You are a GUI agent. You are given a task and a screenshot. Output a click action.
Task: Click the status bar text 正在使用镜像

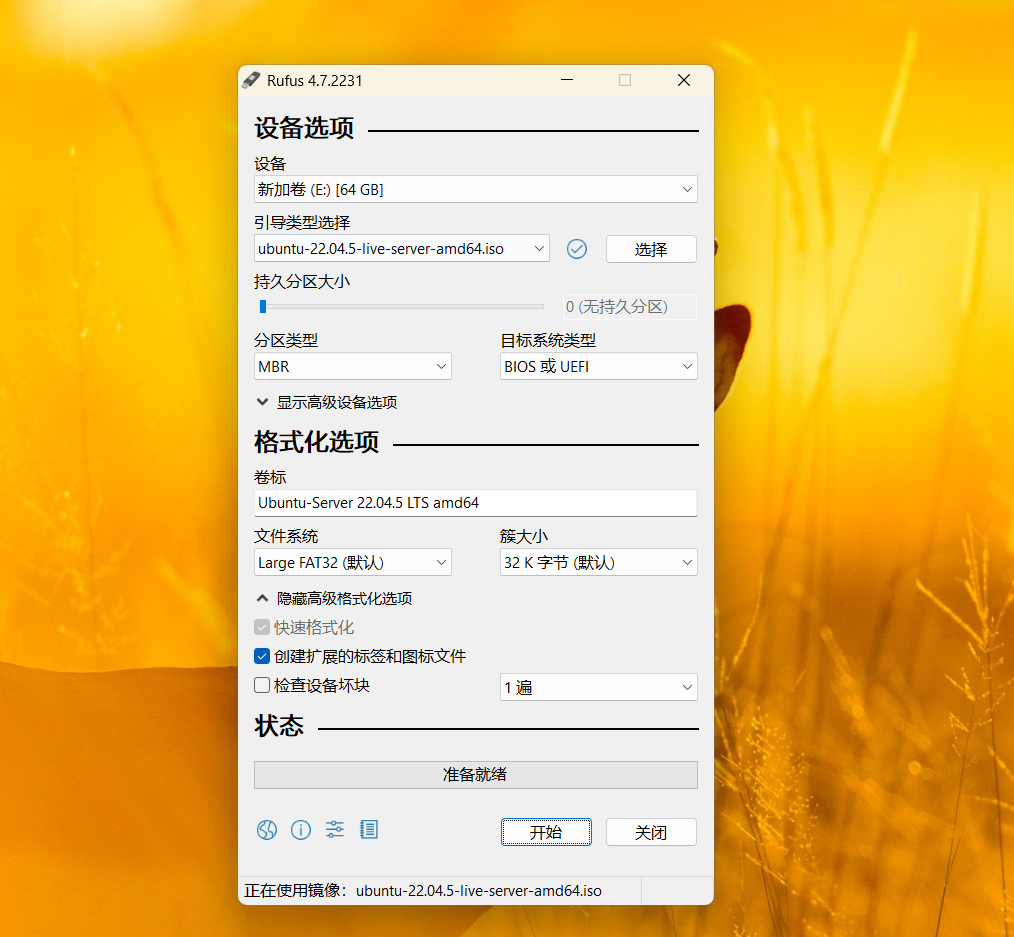tap(423, 890)
